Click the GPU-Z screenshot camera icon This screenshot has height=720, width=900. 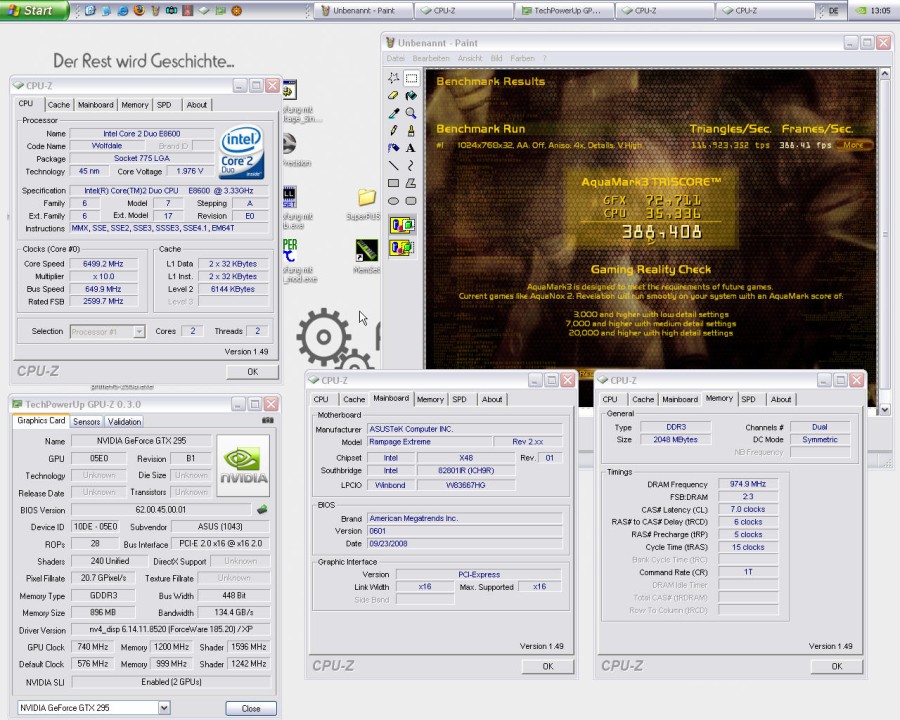coord(267,420)
